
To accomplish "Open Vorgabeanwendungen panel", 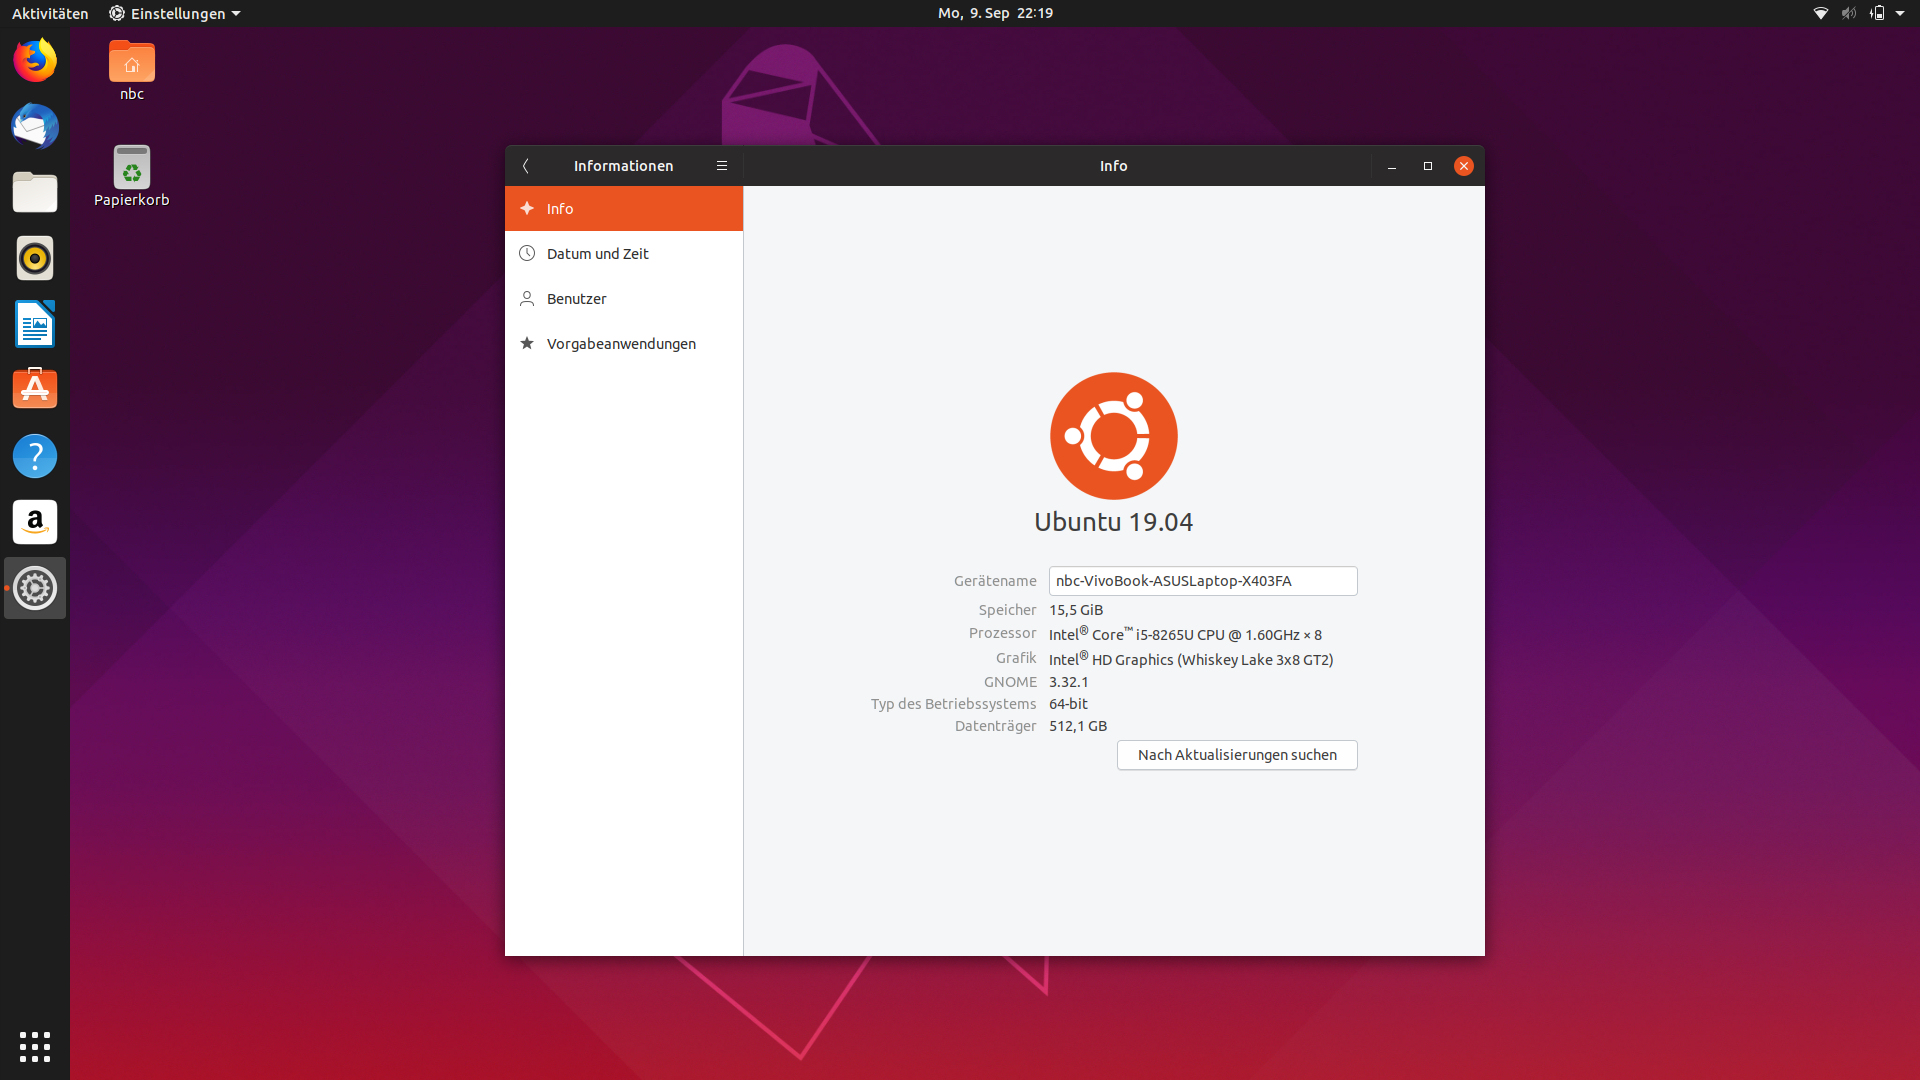I will point(624,343).
